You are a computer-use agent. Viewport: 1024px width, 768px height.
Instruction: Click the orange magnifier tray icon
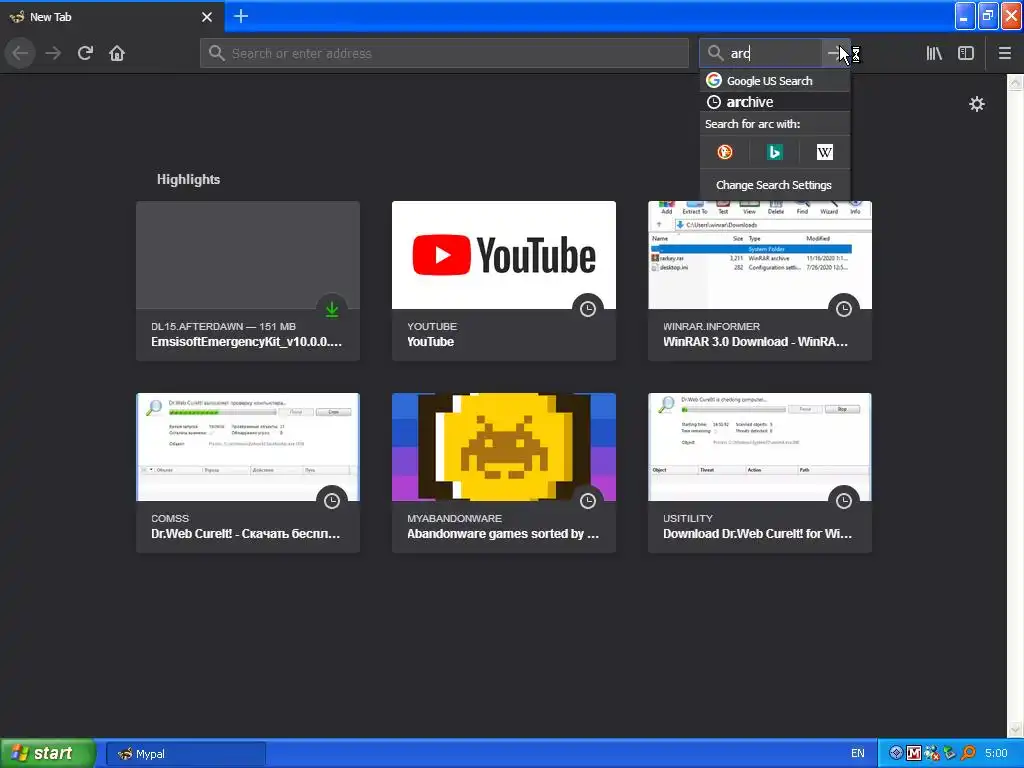[968, 754]
